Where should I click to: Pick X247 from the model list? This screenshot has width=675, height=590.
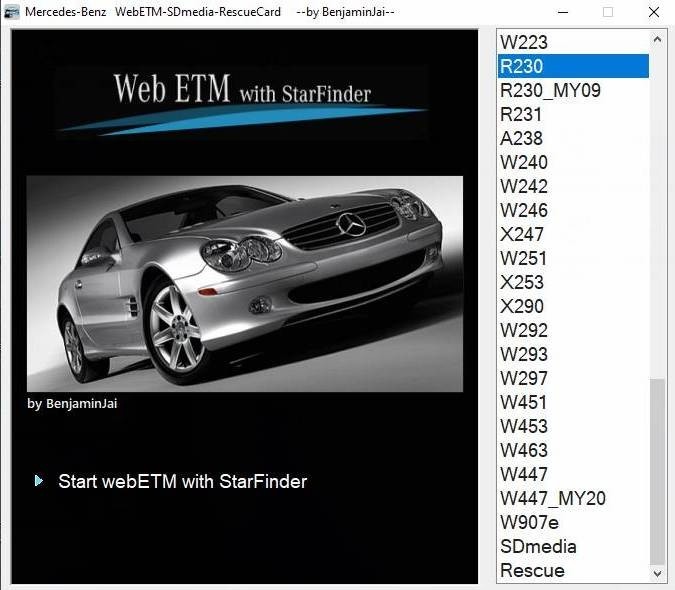[x=573, y=235]
